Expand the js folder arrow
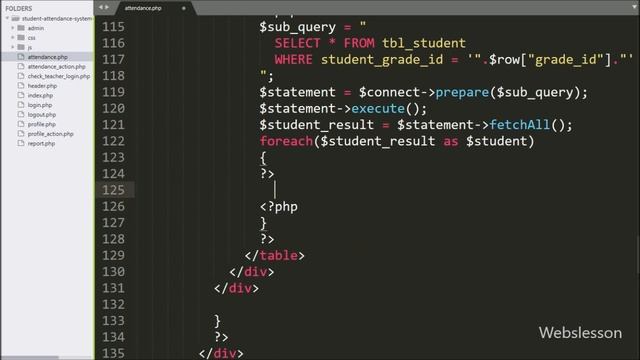The height and width of the screenshot is (360, 640). (13, 47)
